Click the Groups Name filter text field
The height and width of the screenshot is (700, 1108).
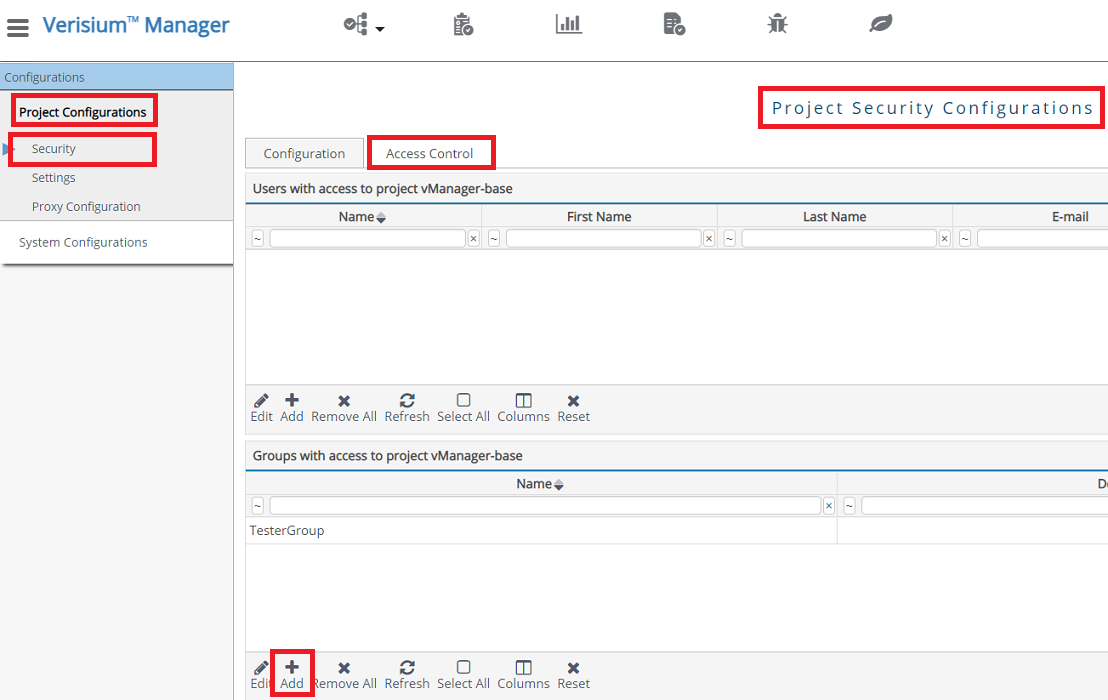545,506
